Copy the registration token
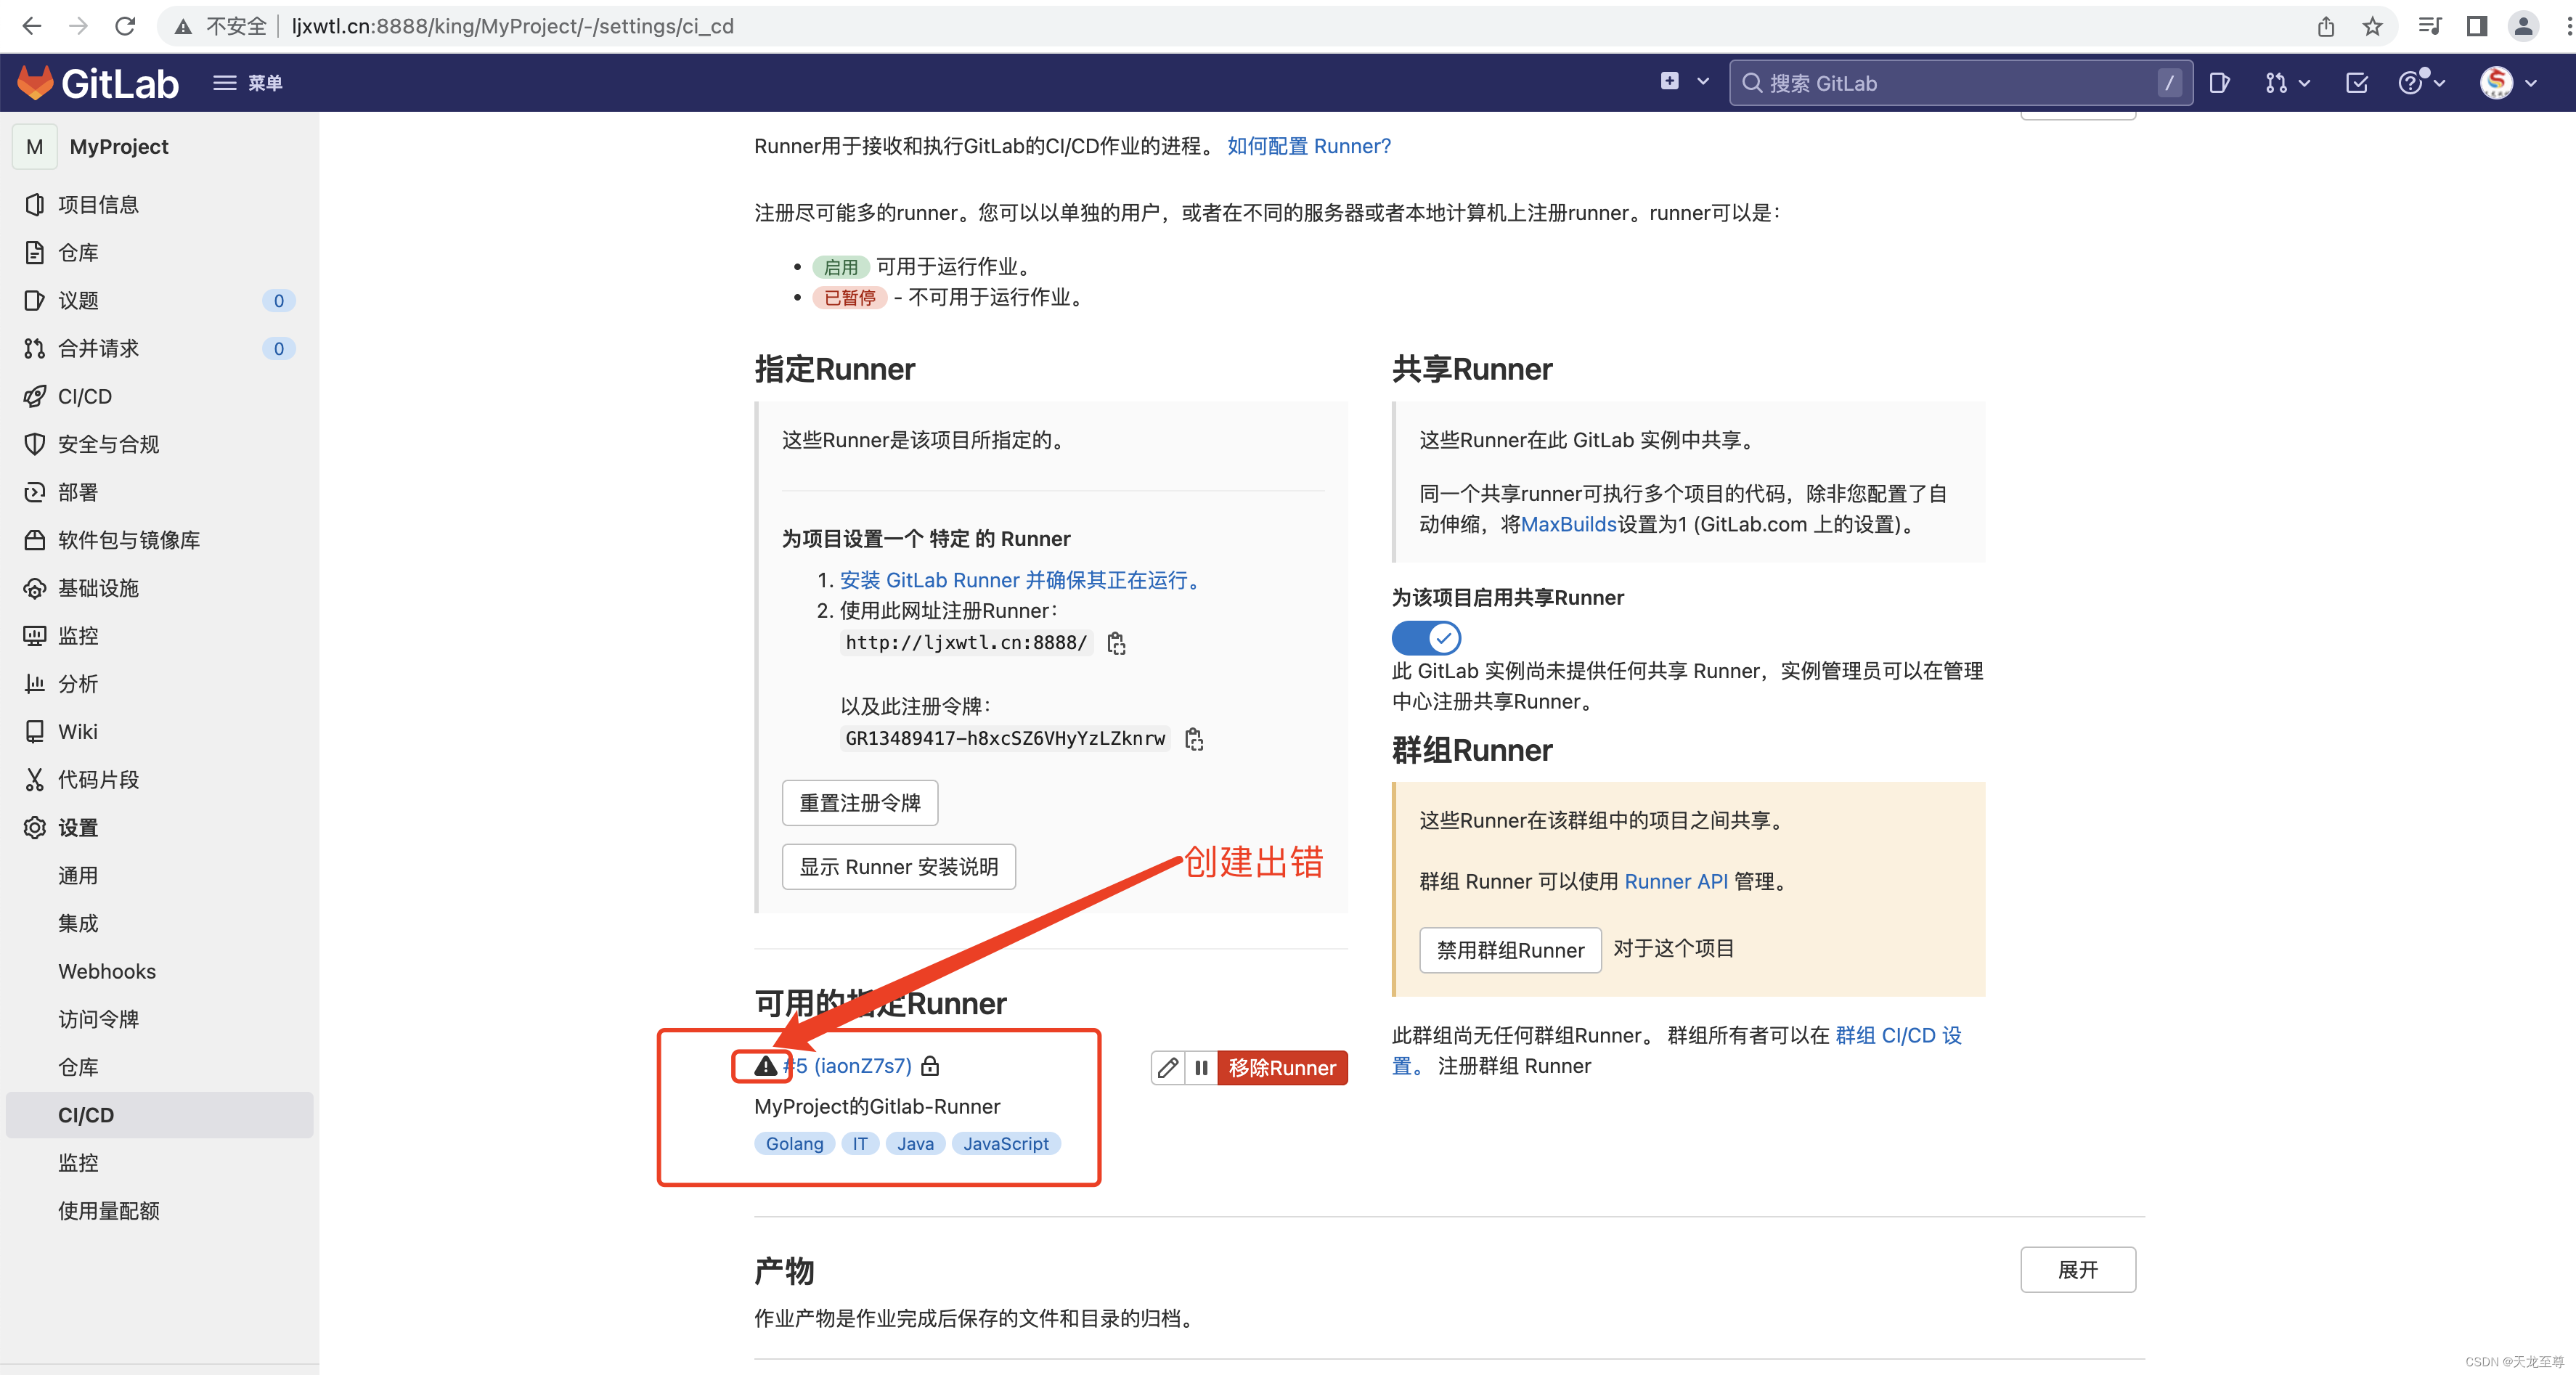 click(1194, 739)
